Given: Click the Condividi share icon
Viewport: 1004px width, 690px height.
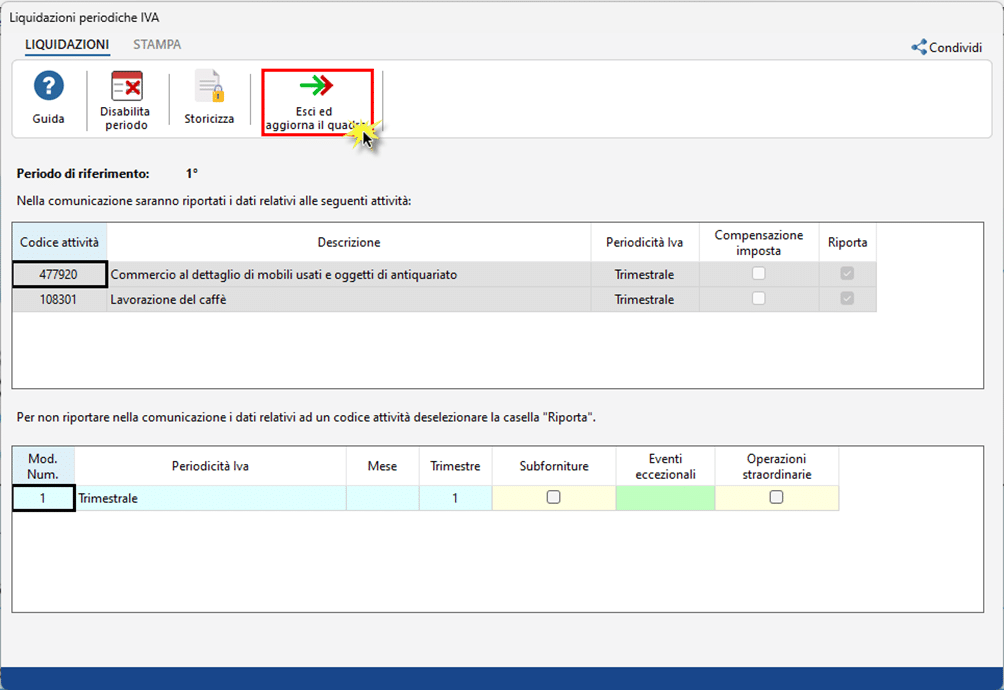Looking at the screenshot, I should 919,47.
